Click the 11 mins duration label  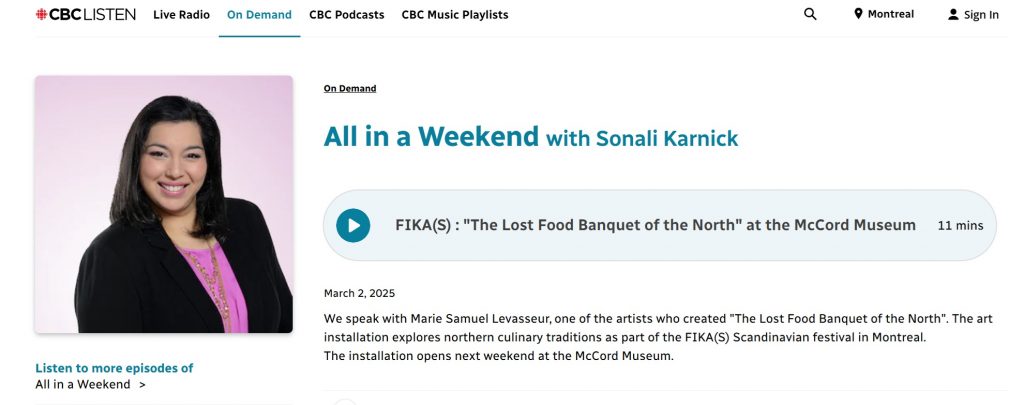click(x=960, y=226)
